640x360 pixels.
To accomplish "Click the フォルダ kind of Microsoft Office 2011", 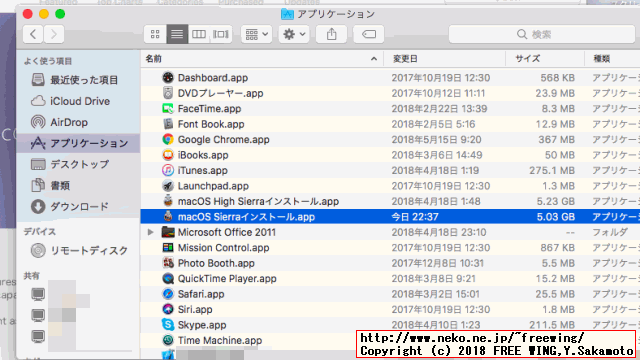I will point(610,232).
